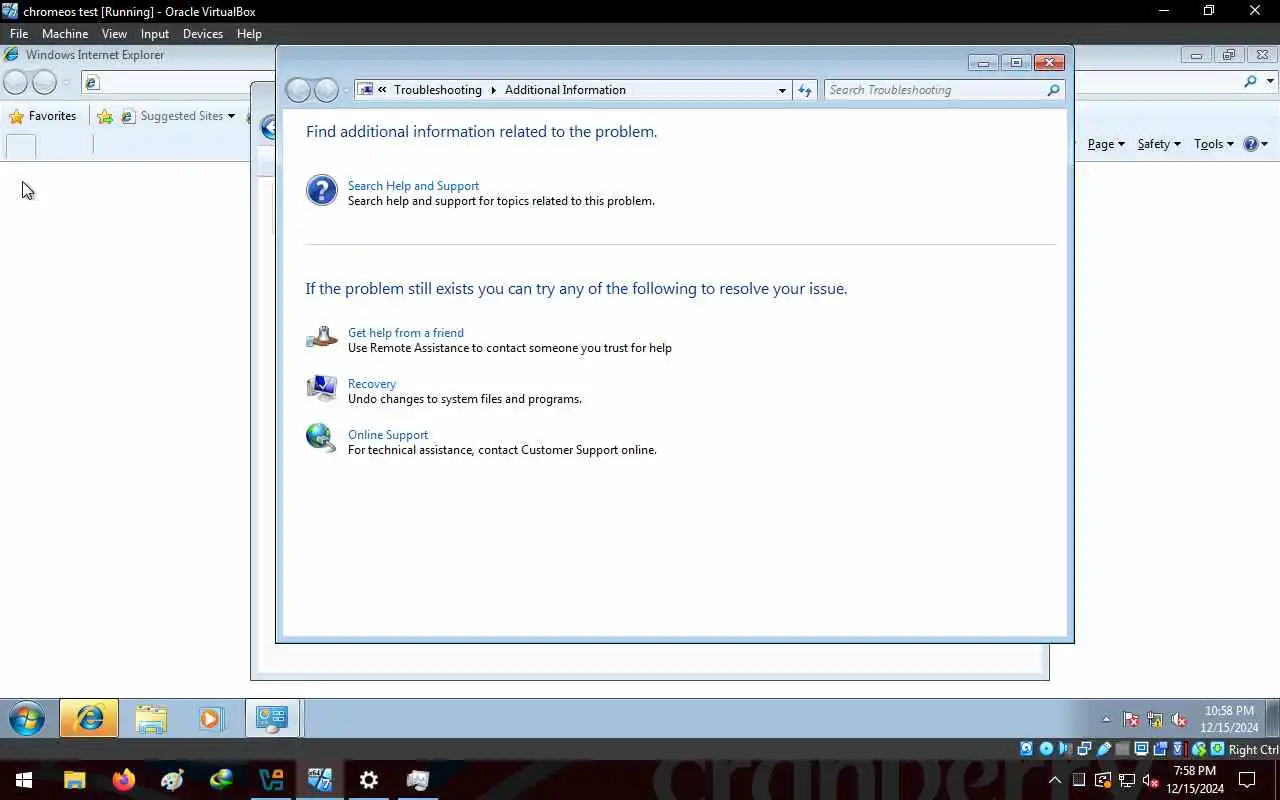Open the VirtualBox Devices menu
The width and height of the screenshot is (1280, 800).
pos(203,33)
